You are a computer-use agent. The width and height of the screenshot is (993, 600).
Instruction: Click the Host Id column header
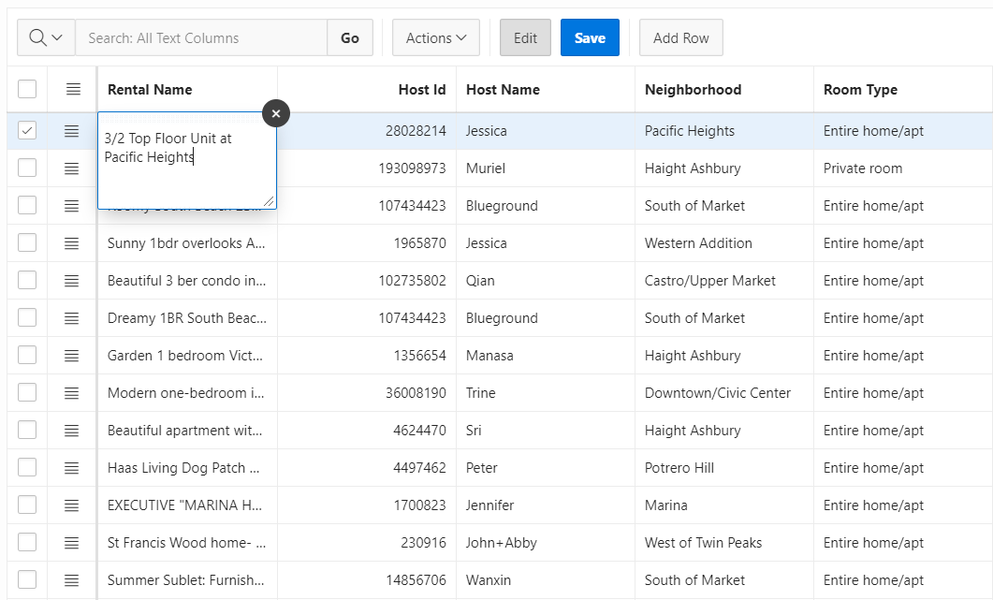[x=421, y=90]
